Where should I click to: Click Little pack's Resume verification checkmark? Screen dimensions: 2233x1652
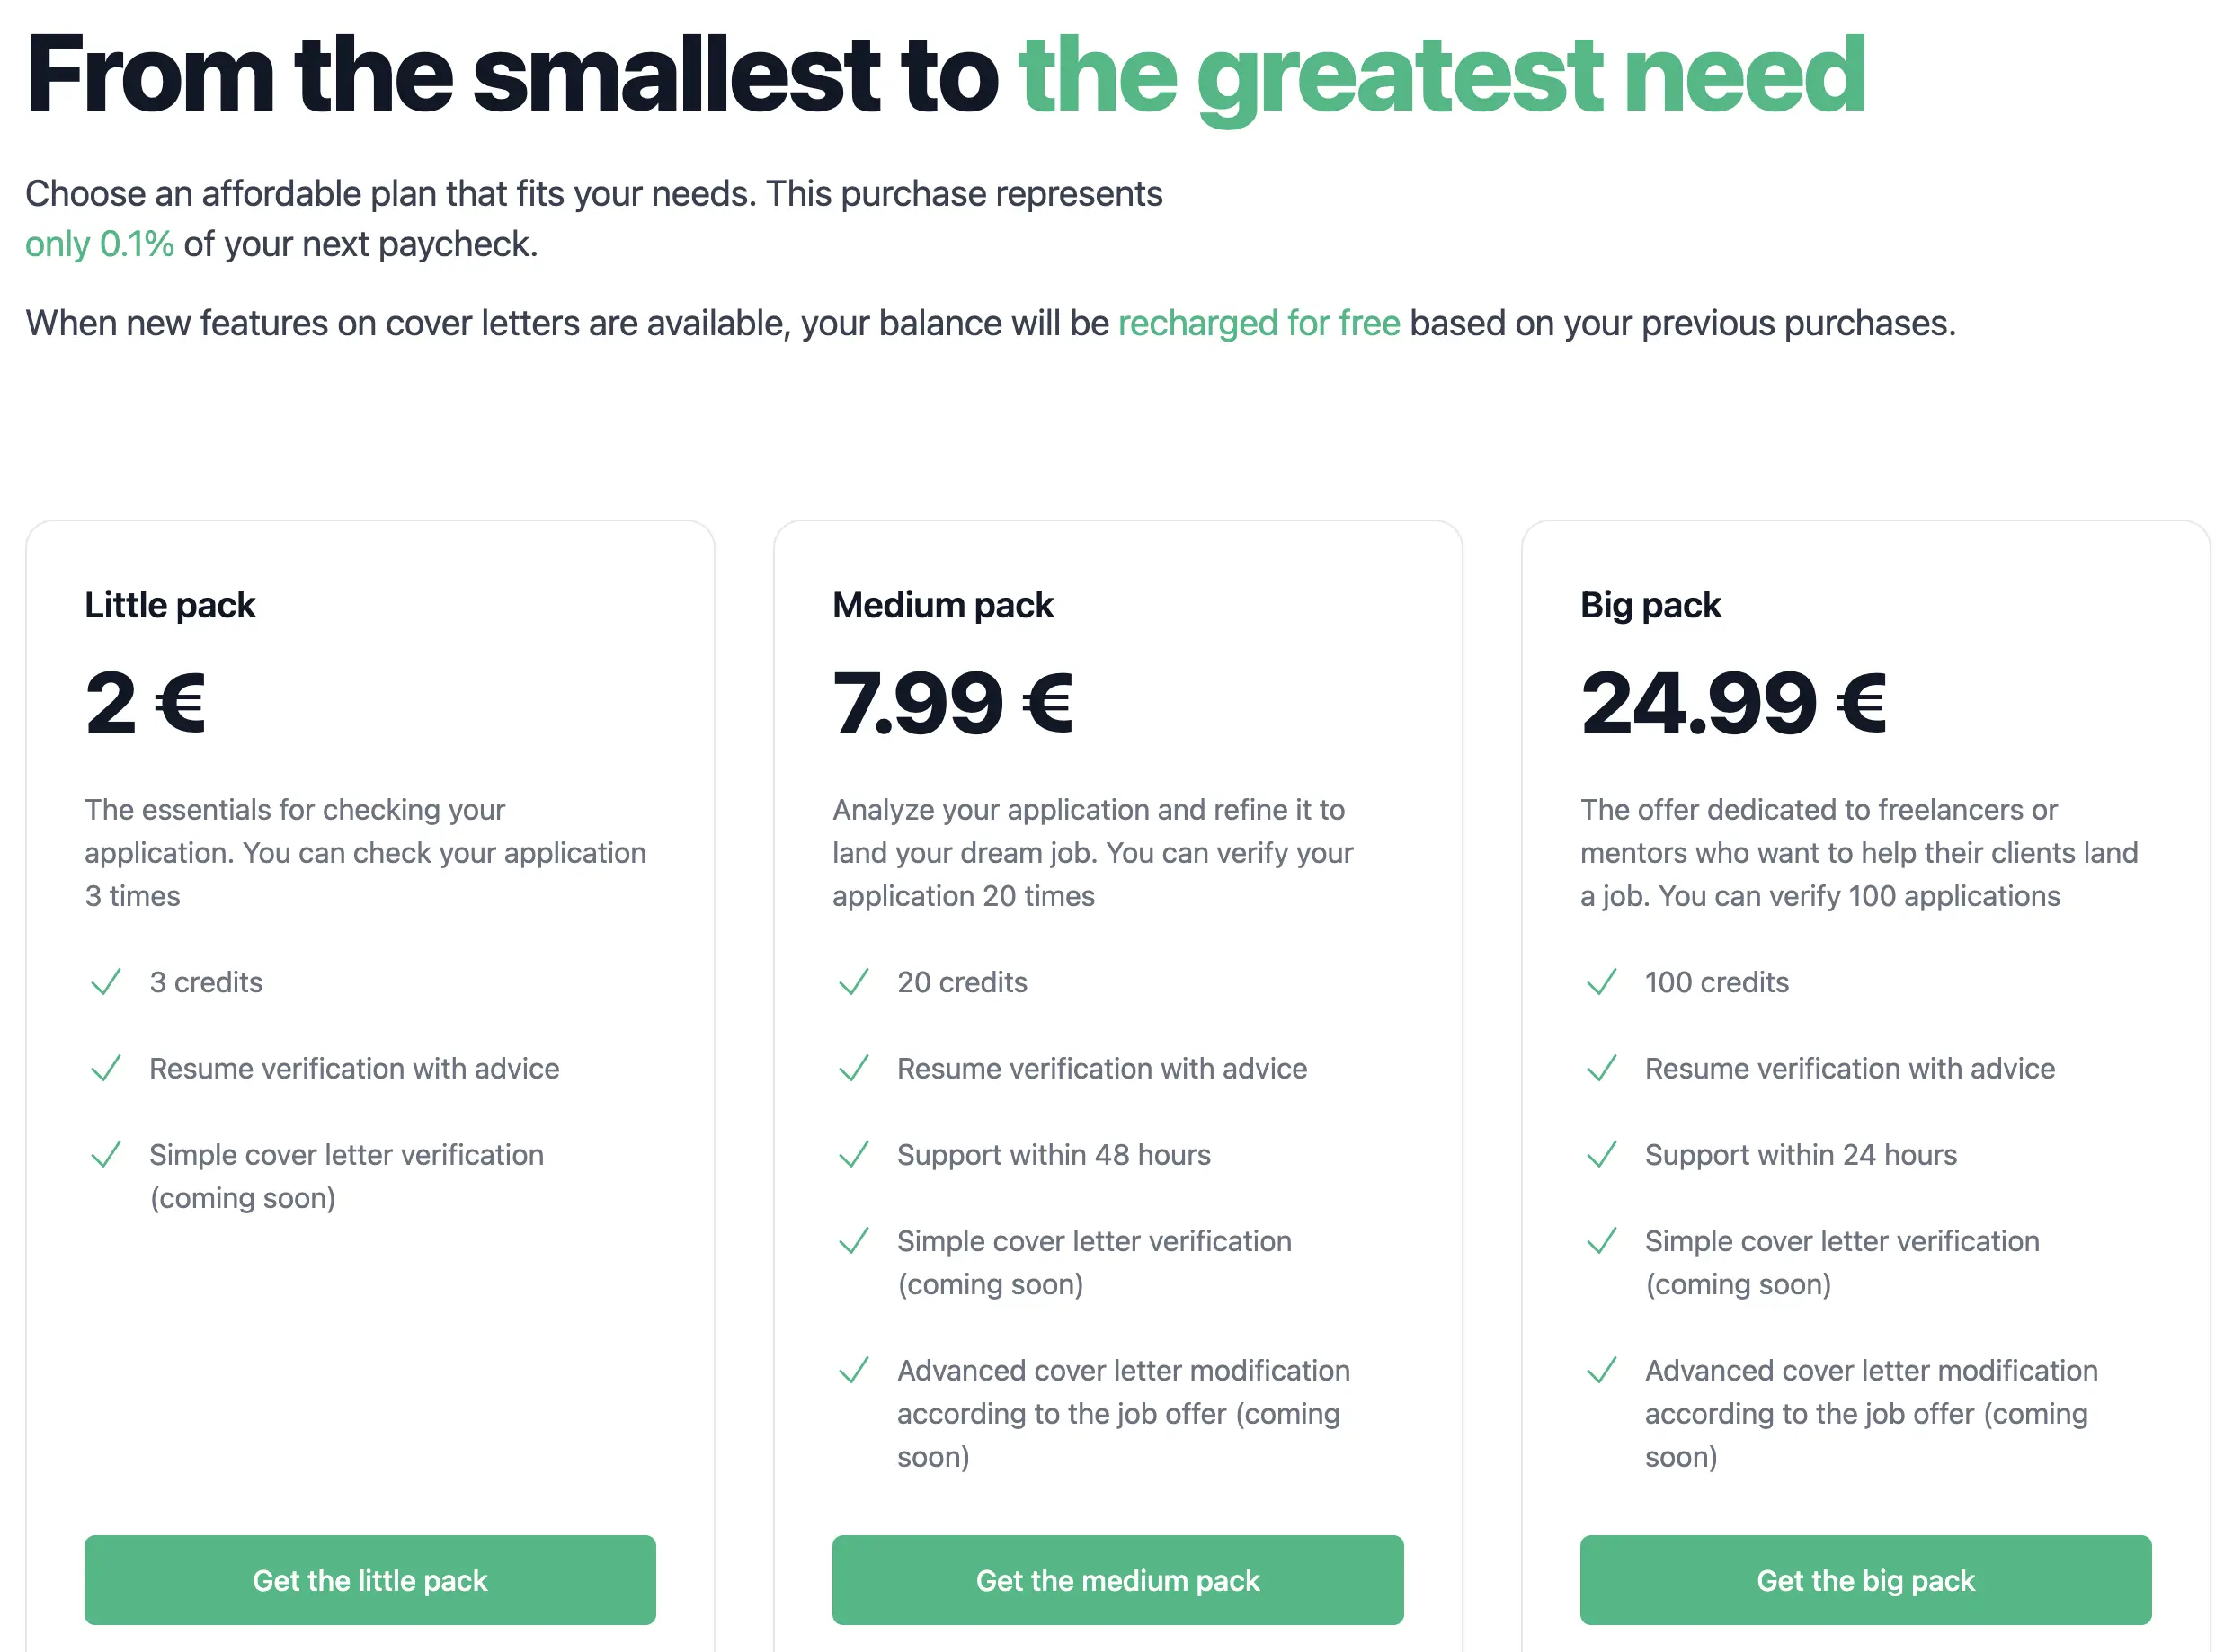click(106, 1068)
